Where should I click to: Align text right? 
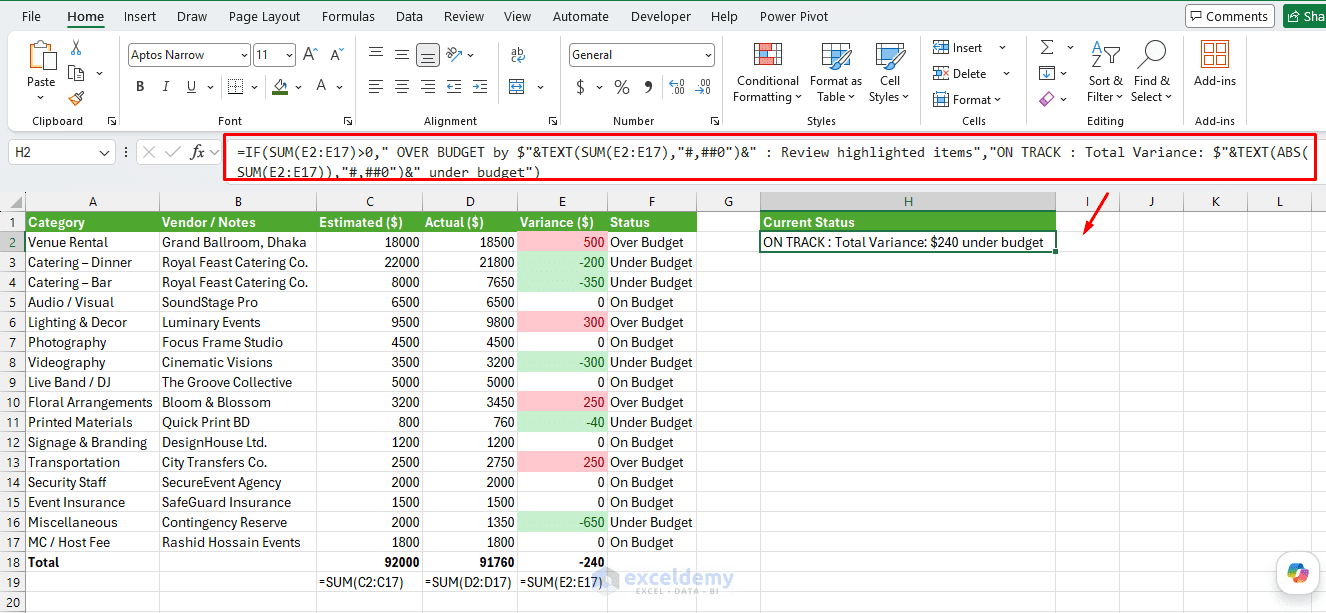click(427, 87)
